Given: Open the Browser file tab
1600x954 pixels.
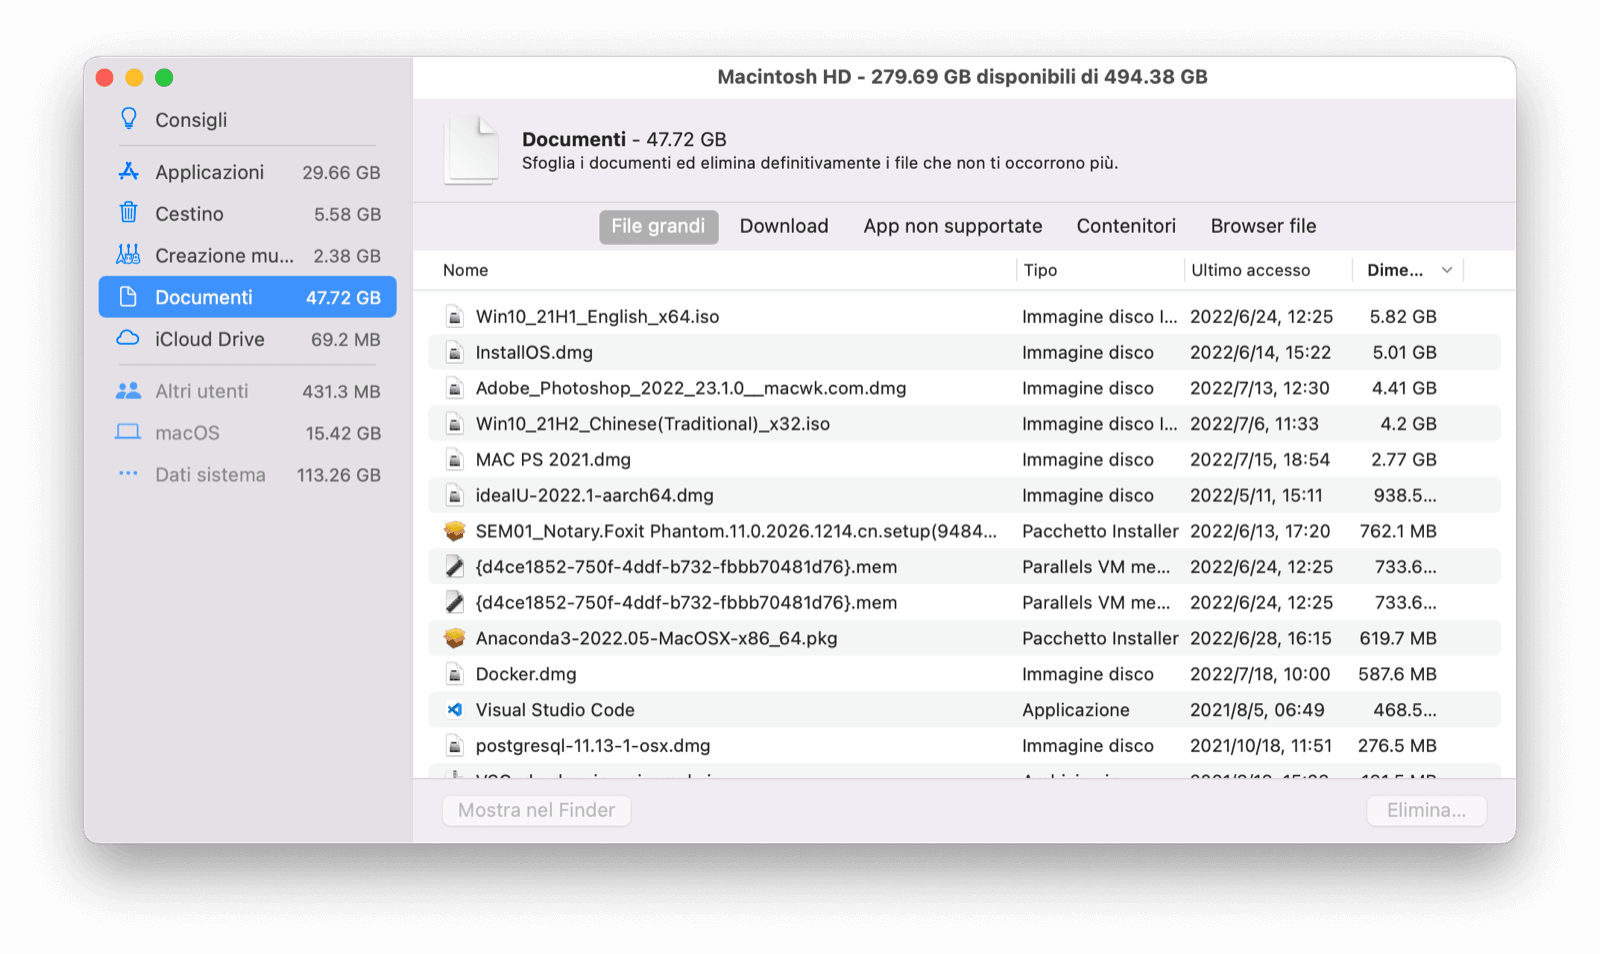Looking at the screenshot, I should point(1263,226).
